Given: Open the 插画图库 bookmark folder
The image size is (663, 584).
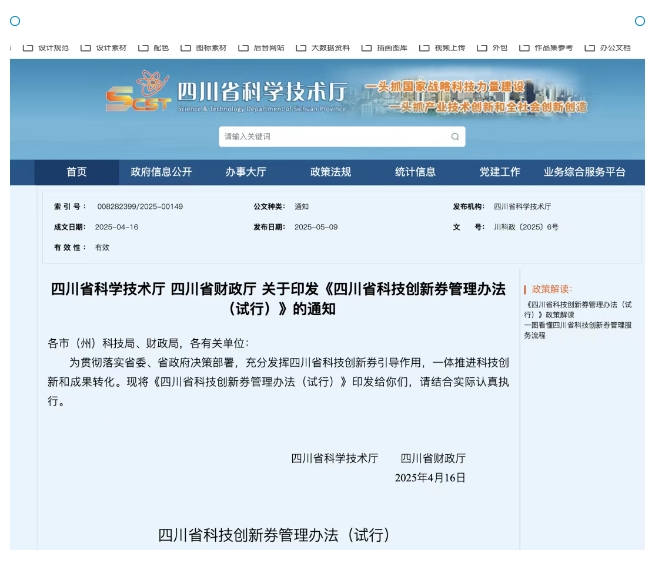Looking at the screenshot, I should coord(384,48).
